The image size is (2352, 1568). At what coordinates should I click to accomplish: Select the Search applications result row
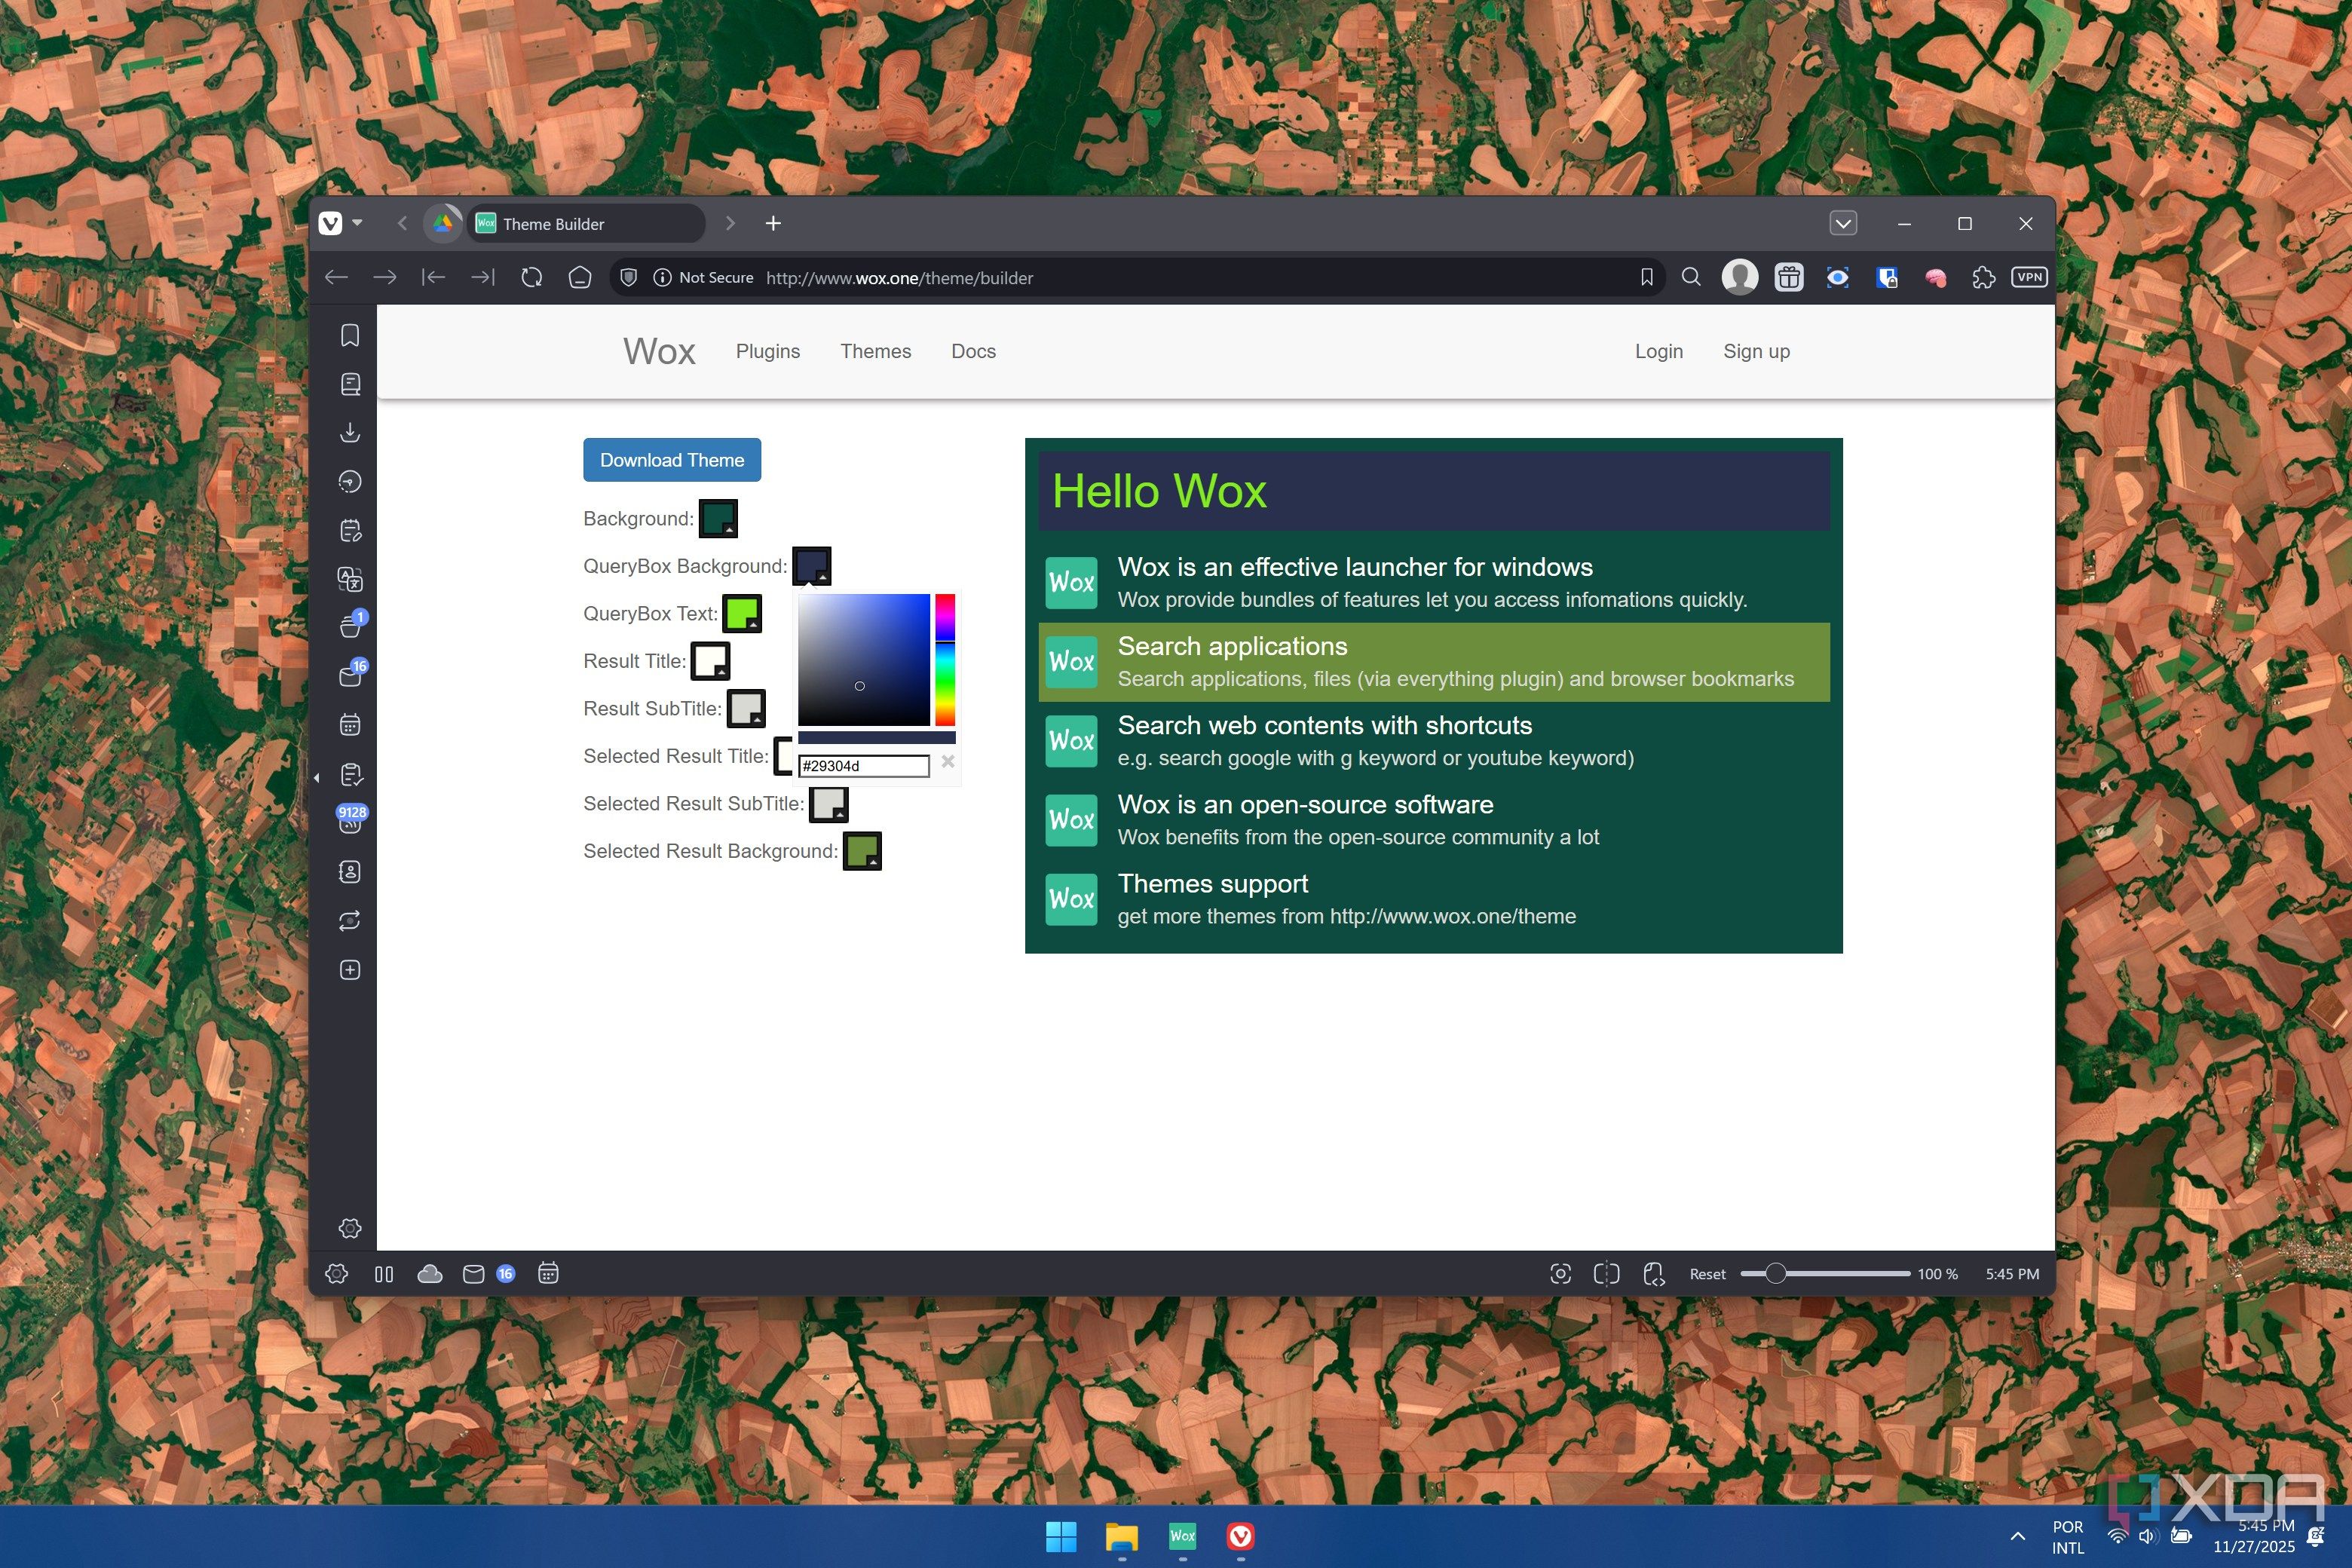click(1434, 662)
